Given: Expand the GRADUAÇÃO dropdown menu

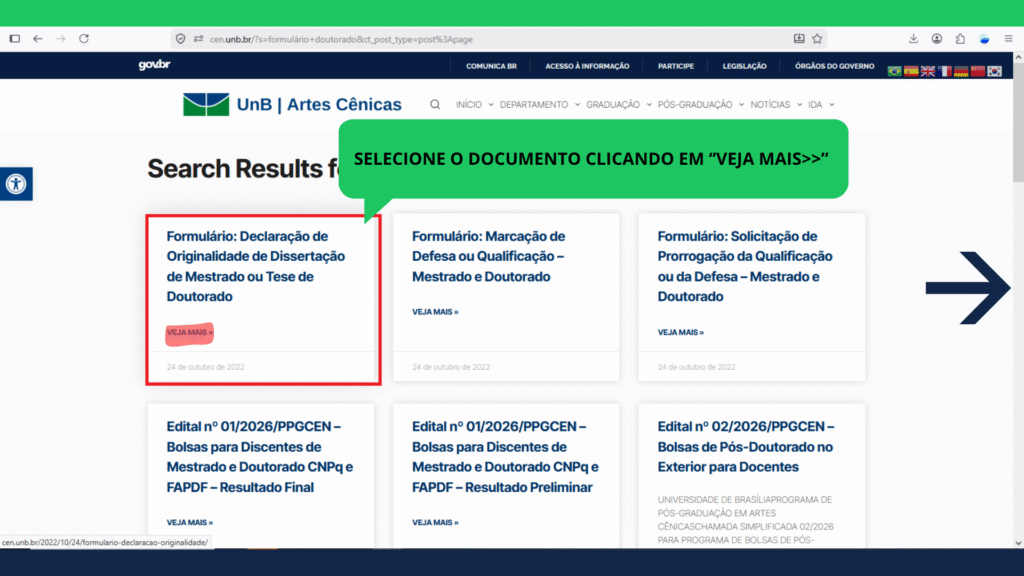Looking at the screenshot, I should click(618, 104).
